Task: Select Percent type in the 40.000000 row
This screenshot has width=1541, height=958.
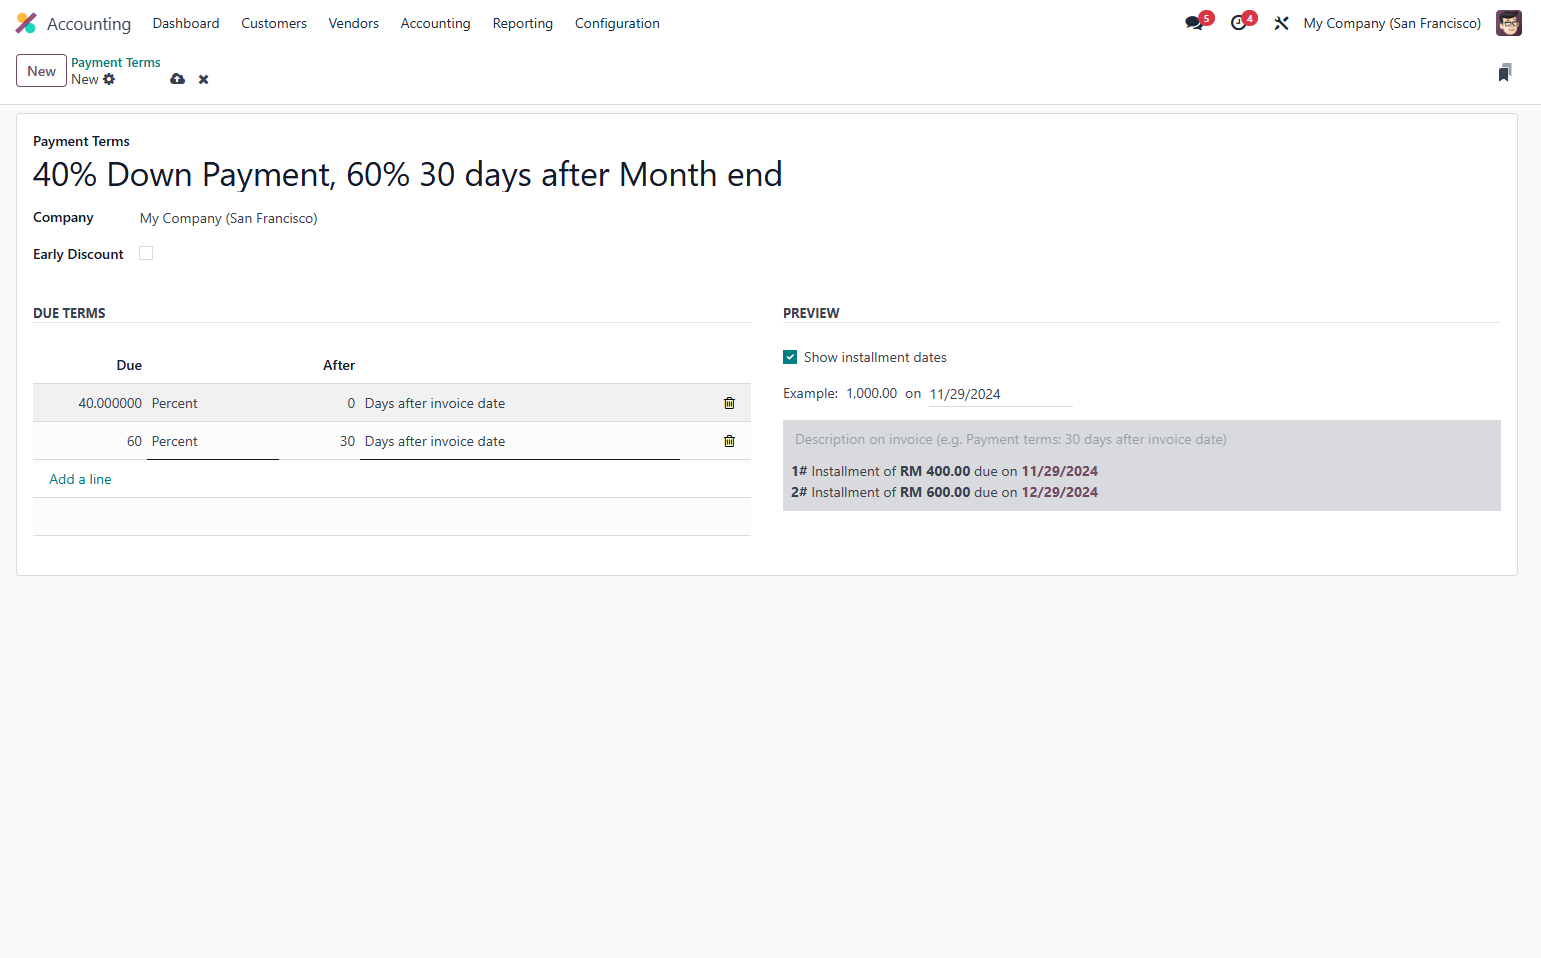Action: (175, 403)
